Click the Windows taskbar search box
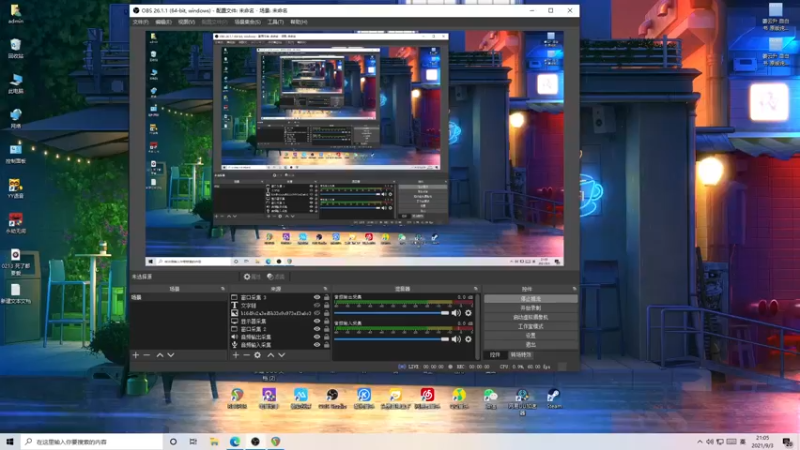800x450 pixels. 92,441
